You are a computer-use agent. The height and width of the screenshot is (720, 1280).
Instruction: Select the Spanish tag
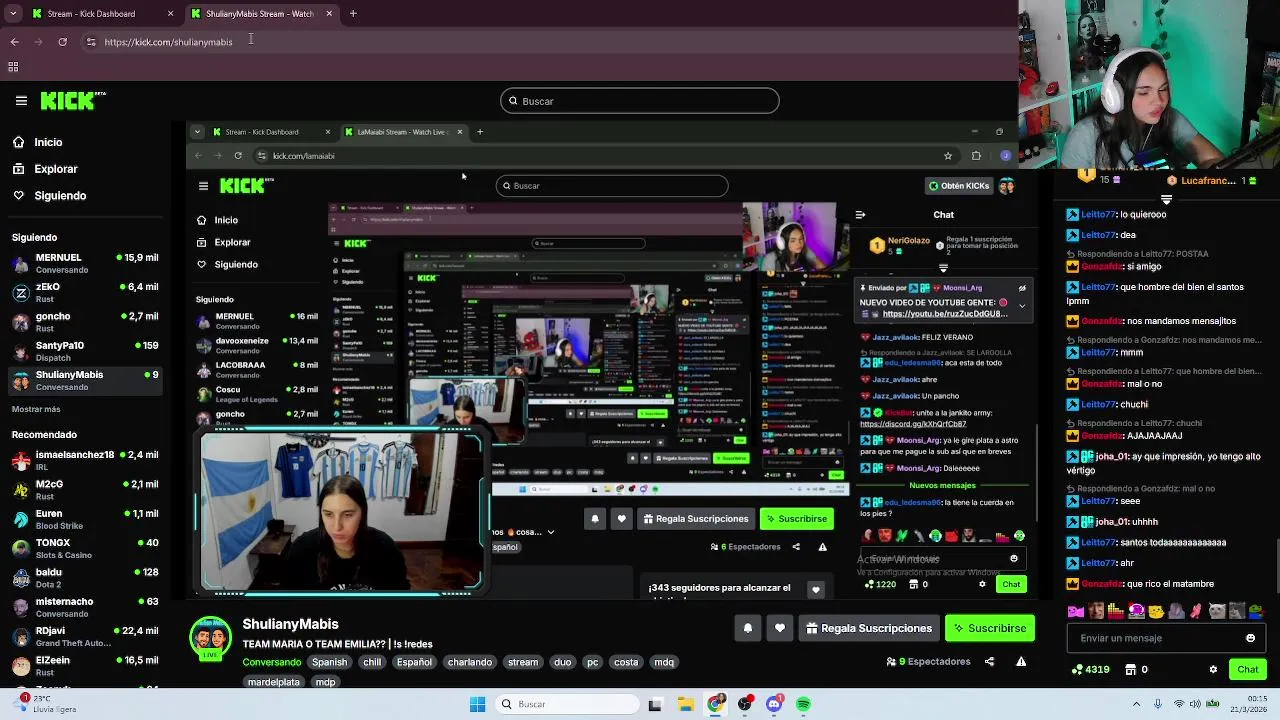coord(329,662)
